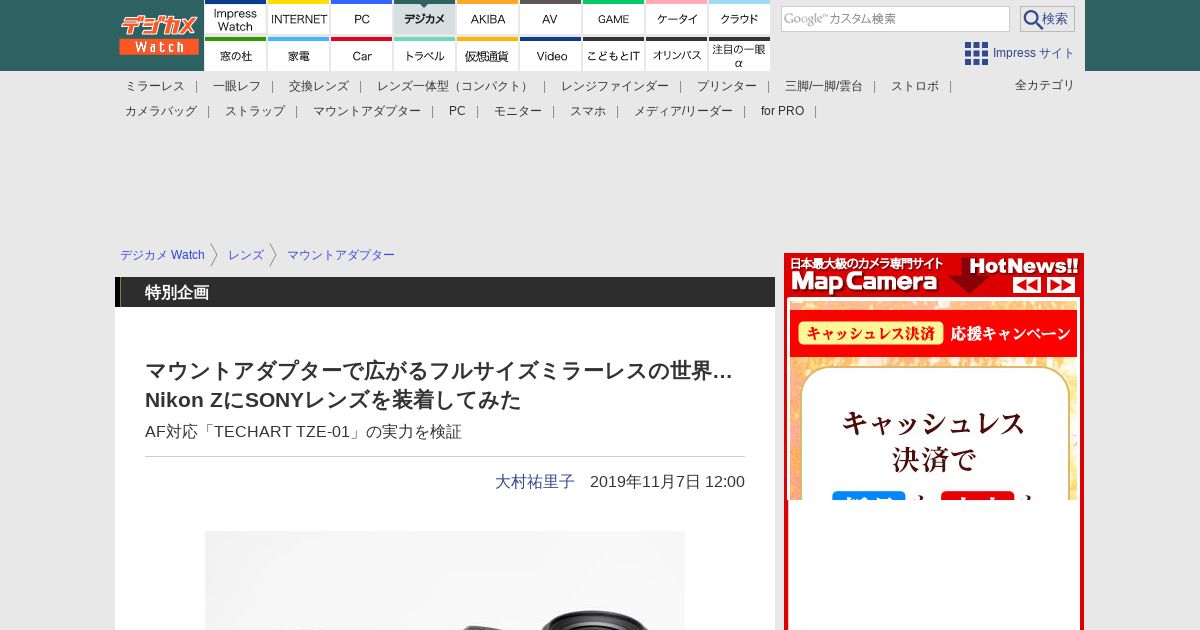This screenshot has width=1200, height=630.
Task: Go to レンズ breadcrumb link
Action: (x=246, y=255)
